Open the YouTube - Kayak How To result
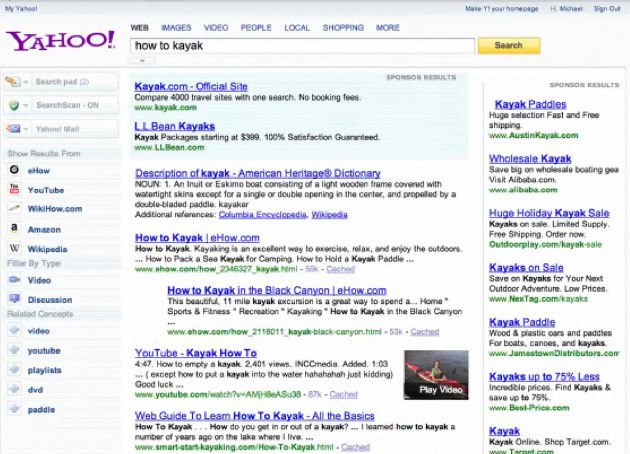This screenshot has height=454, width=630. (x=196, y=353)
